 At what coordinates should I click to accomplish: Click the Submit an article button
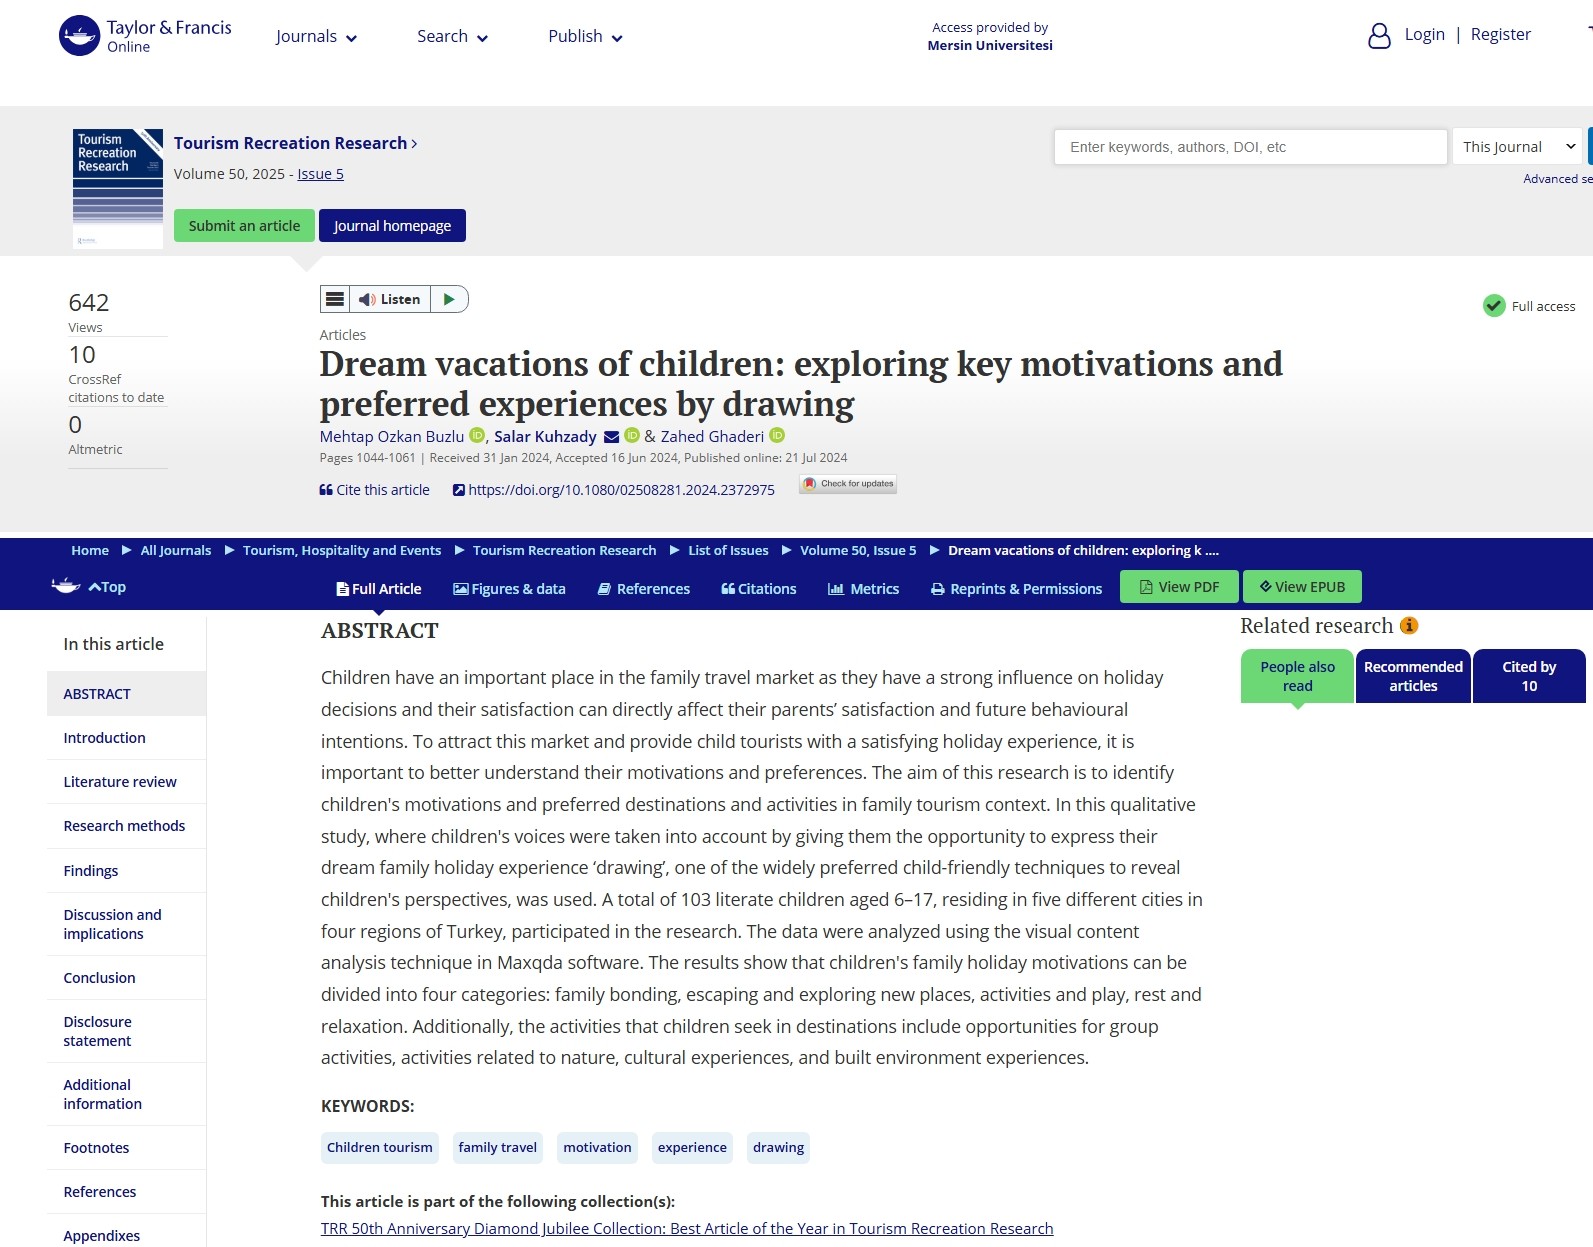click(x=244, y=226)
